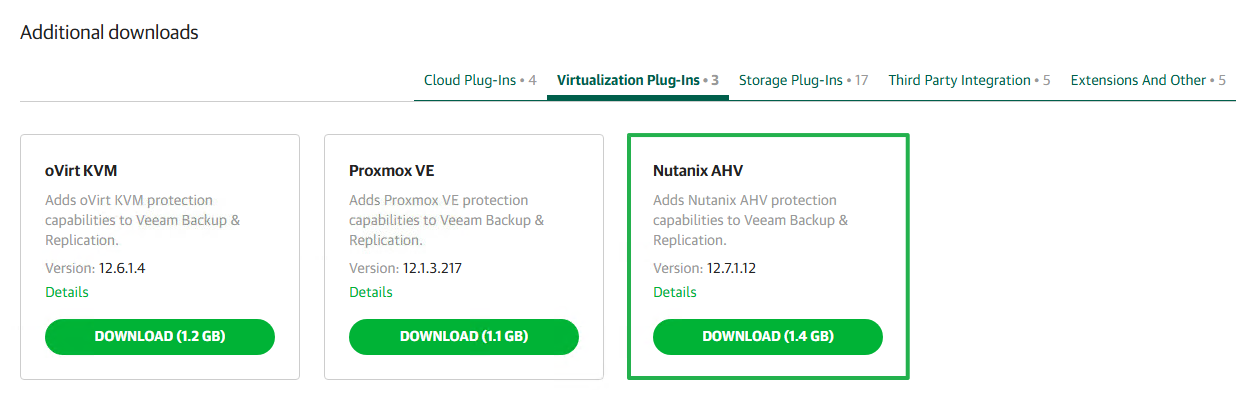This screenshot has width=1249, height=397.
Task: Select the Nutanix AHV card title
Action: pyautogui.click(x=698, y=171)
